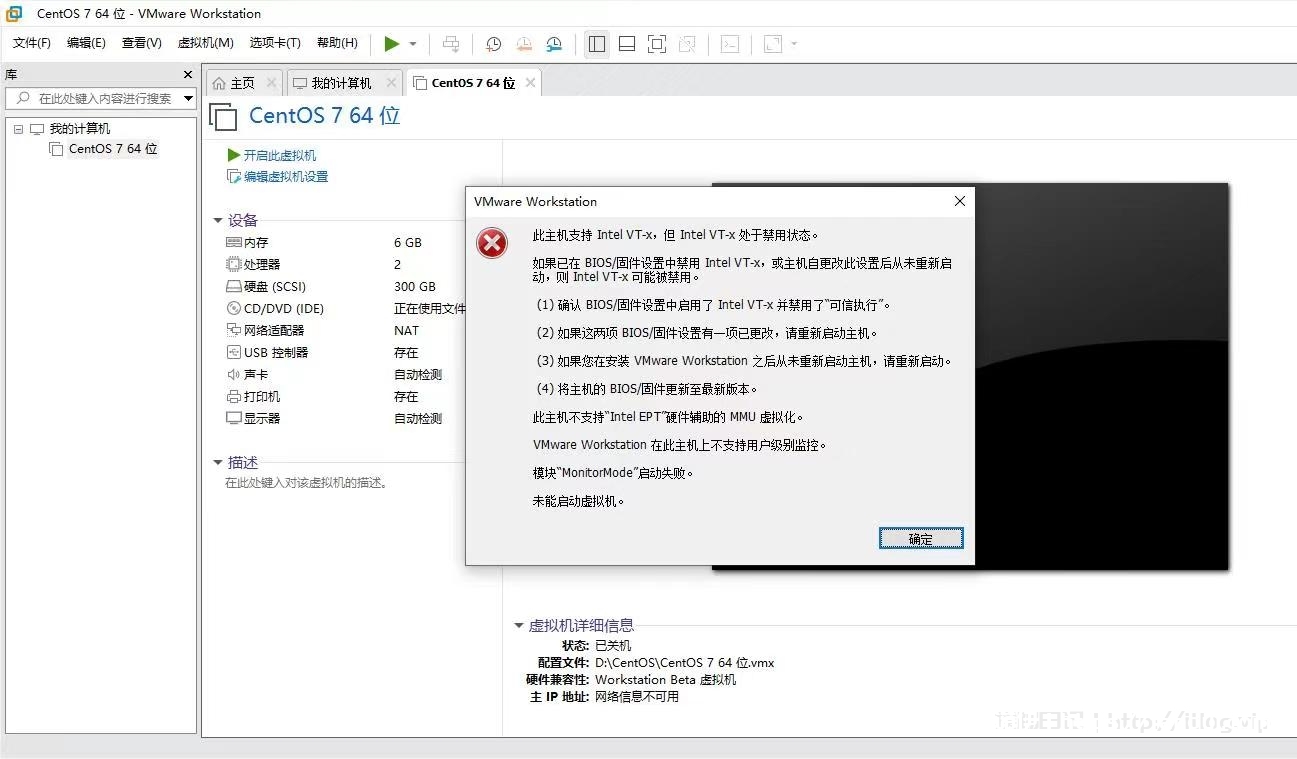
Task: Click the 显示器 display device icon
Action: coord(234,418)
